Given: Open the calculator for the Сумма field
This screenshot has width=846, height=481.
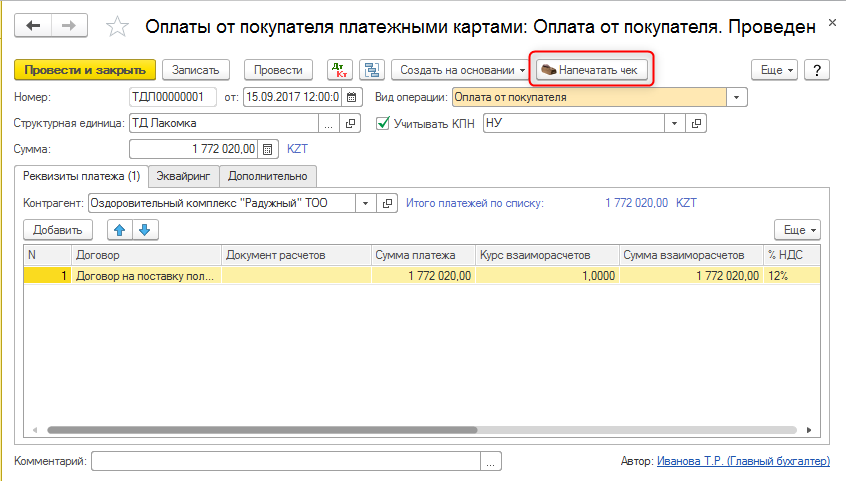Looking at the screenshot, I should tap(267, 149).
